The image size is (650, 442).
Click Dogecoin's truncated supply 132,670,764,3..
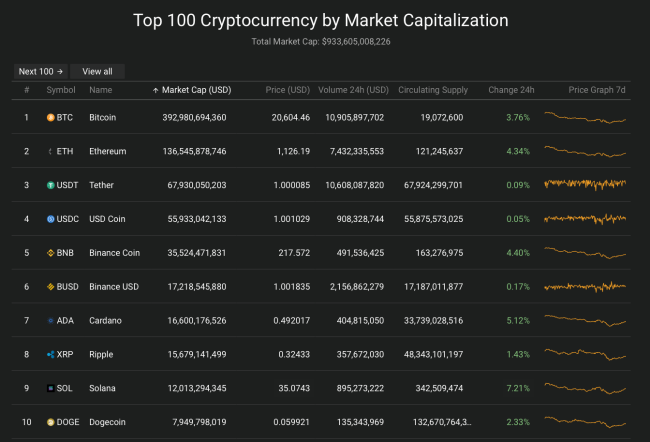coord(442,422)
